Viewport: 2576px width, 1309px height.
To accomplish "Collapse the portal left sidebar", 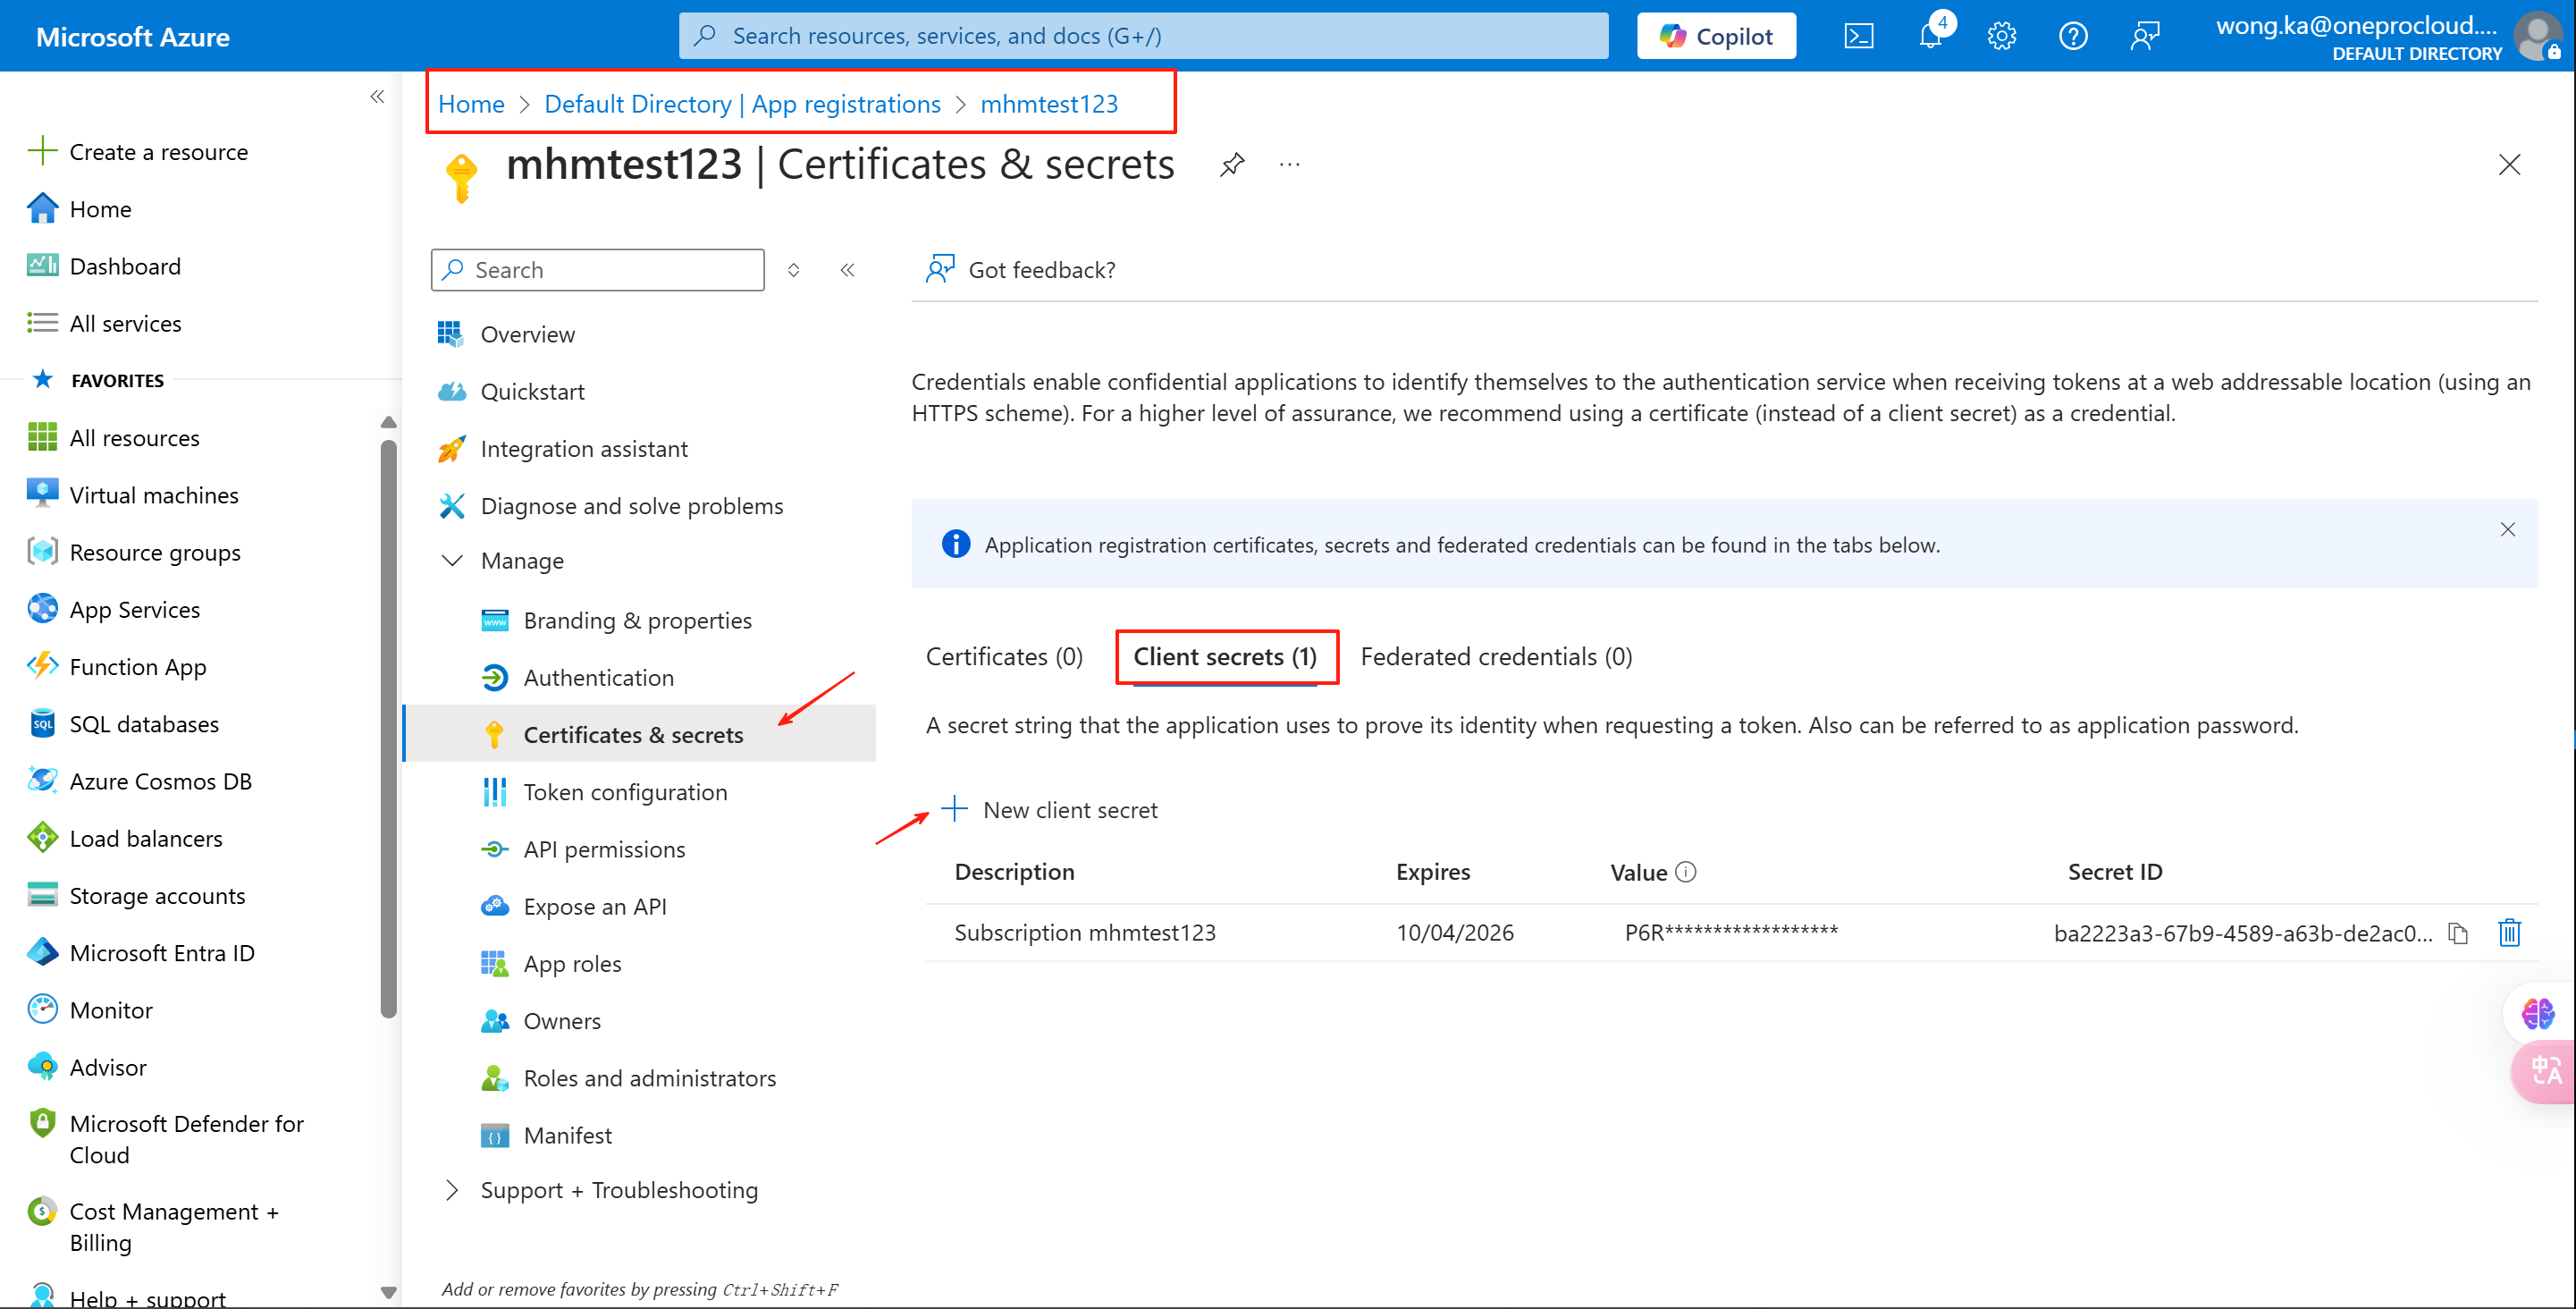I will (x=377, y=97).
